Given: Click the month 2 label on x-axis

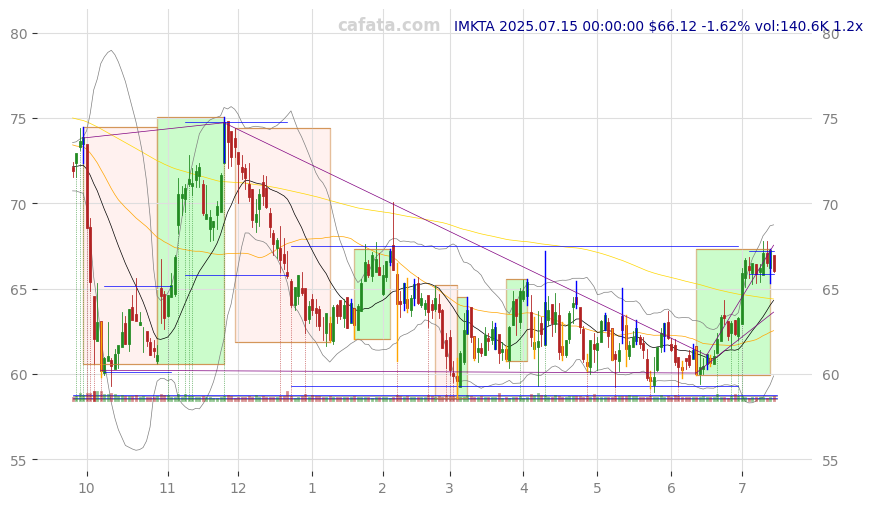Looking at the screenshot, I should click(382, 488).
